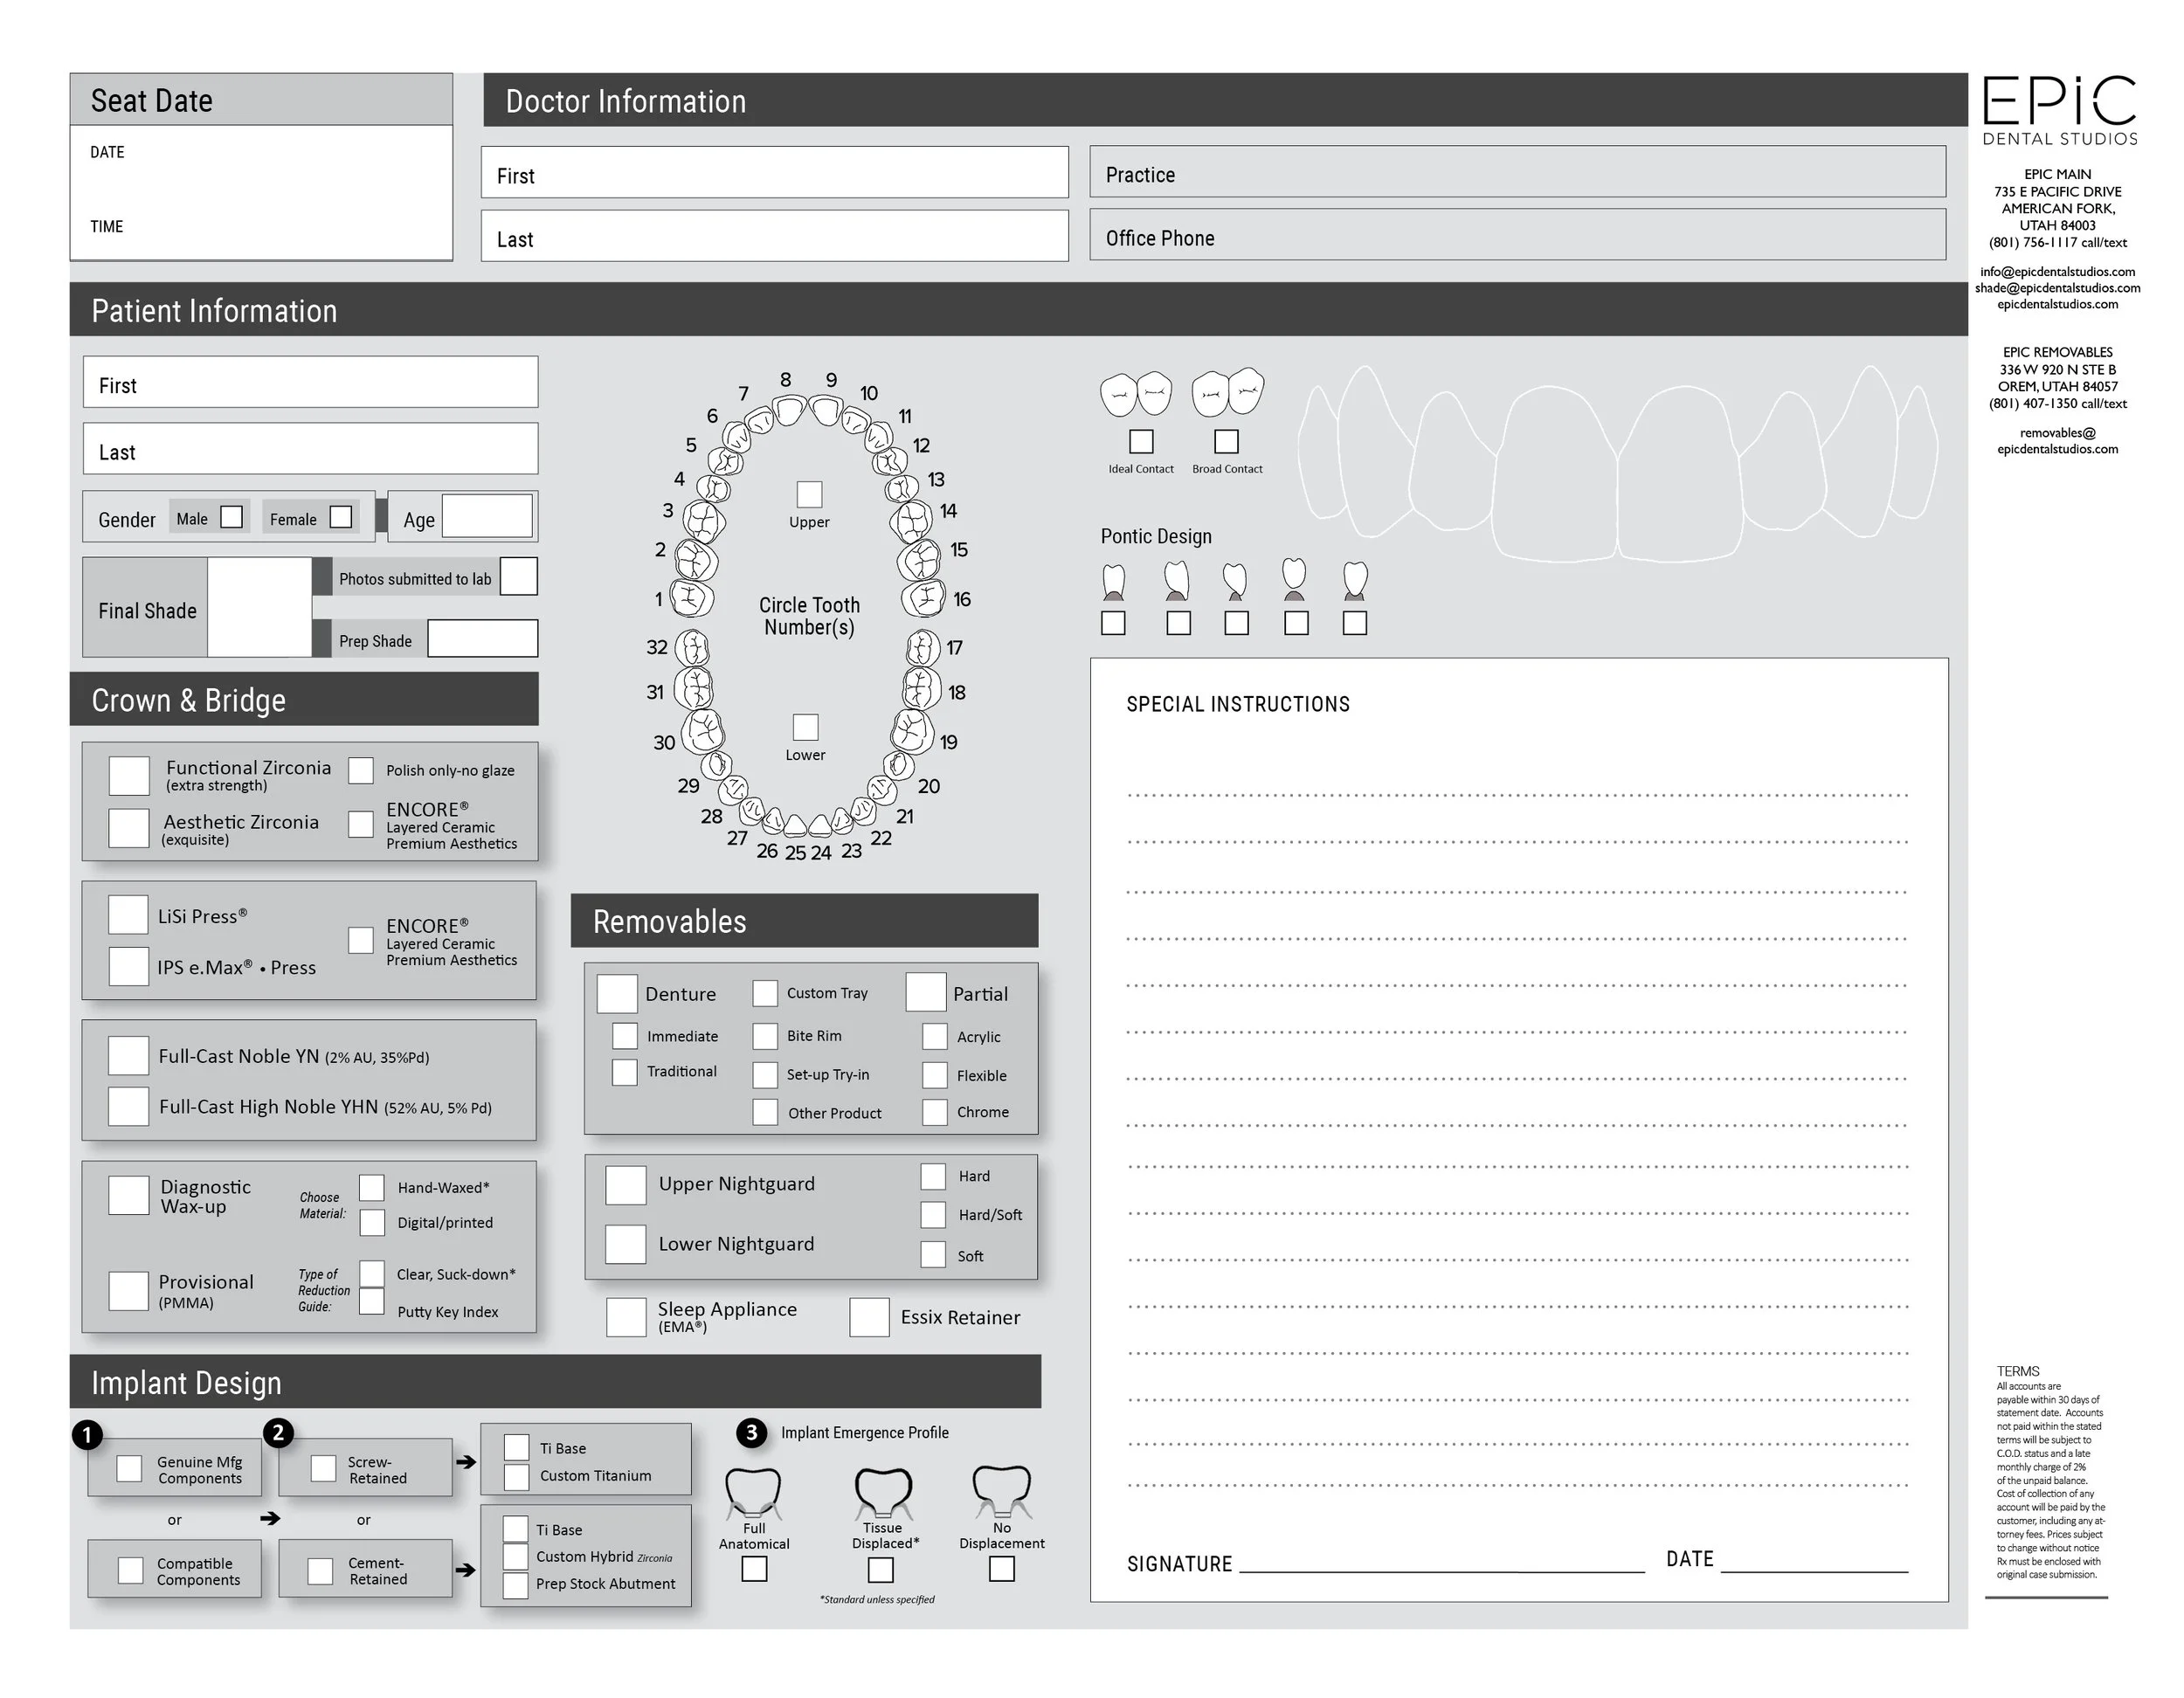This screenshot has height=1698, width=2184.
Task: Check the Functional Zirconia checkbox
Action: click(129, 775)
